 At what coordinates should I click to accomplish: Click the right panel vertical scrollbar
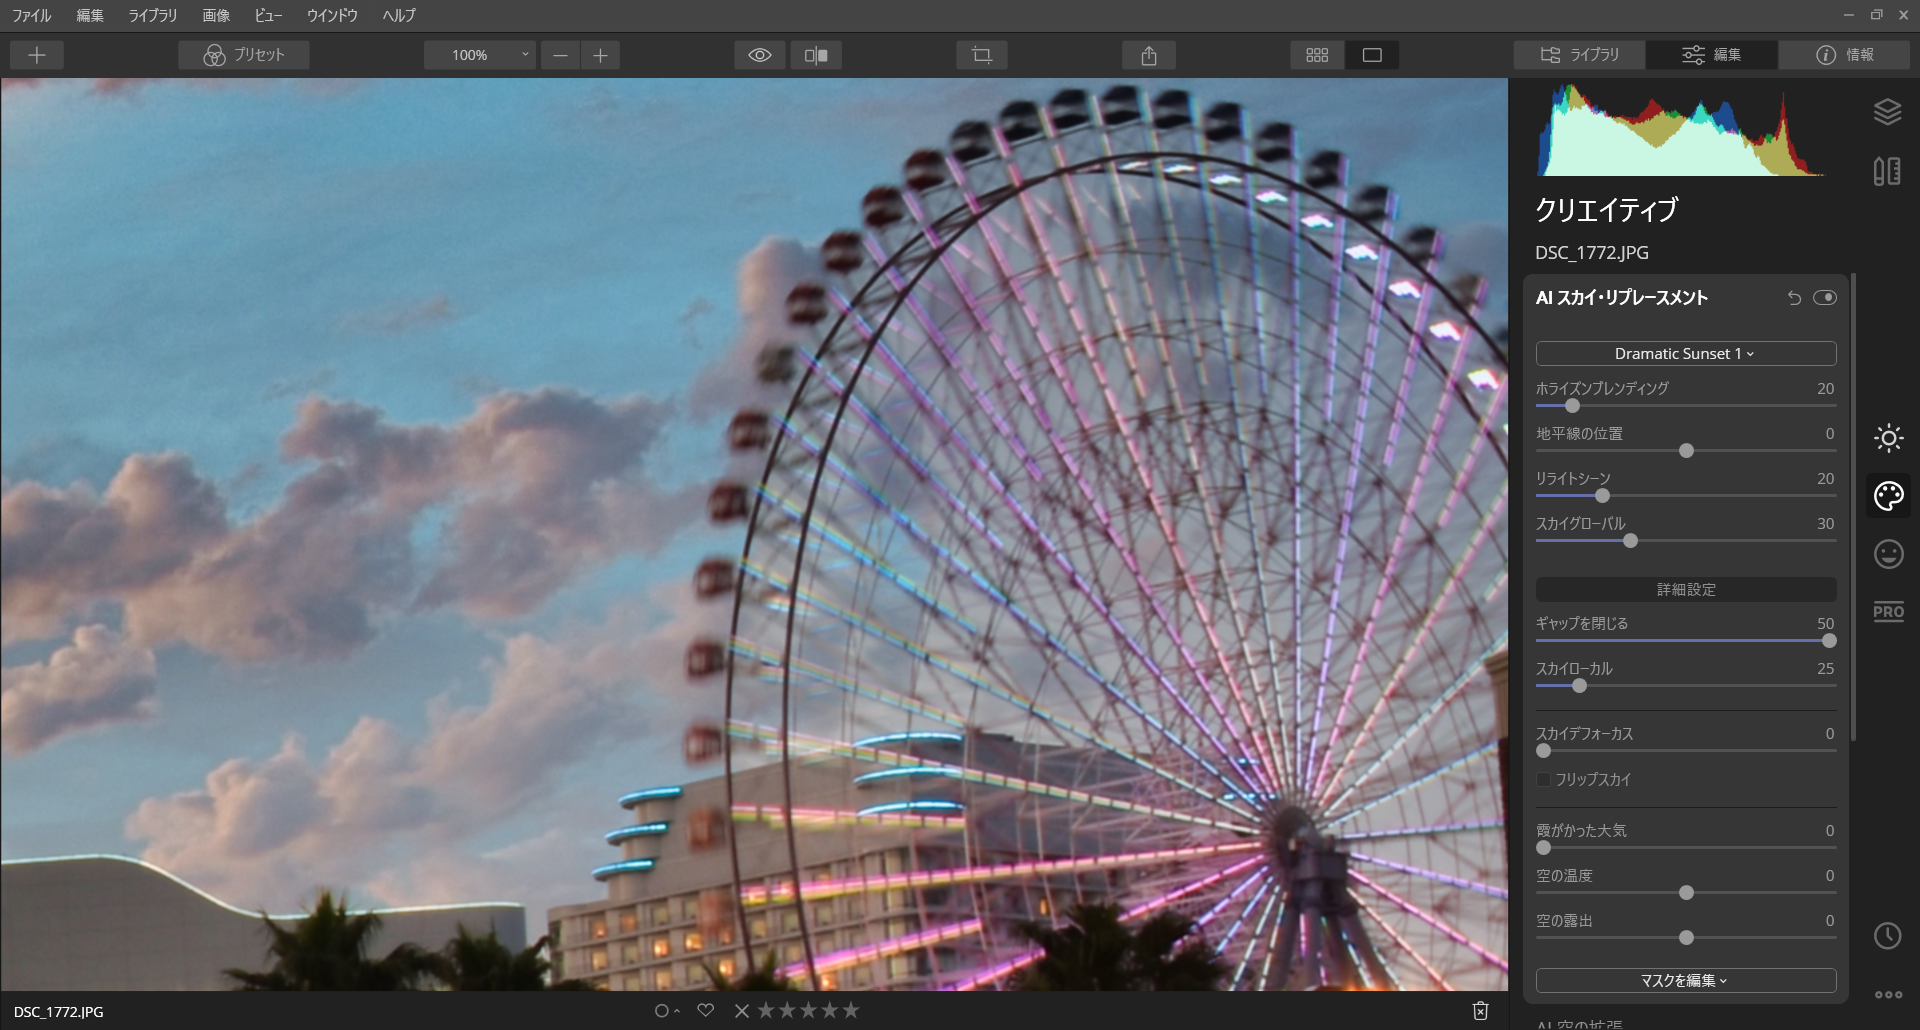pos(1853,506)
